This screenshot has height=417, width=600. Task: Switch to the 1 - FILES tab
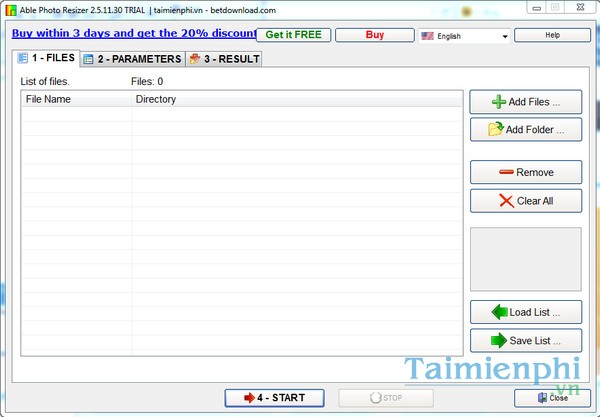[45, 59]
